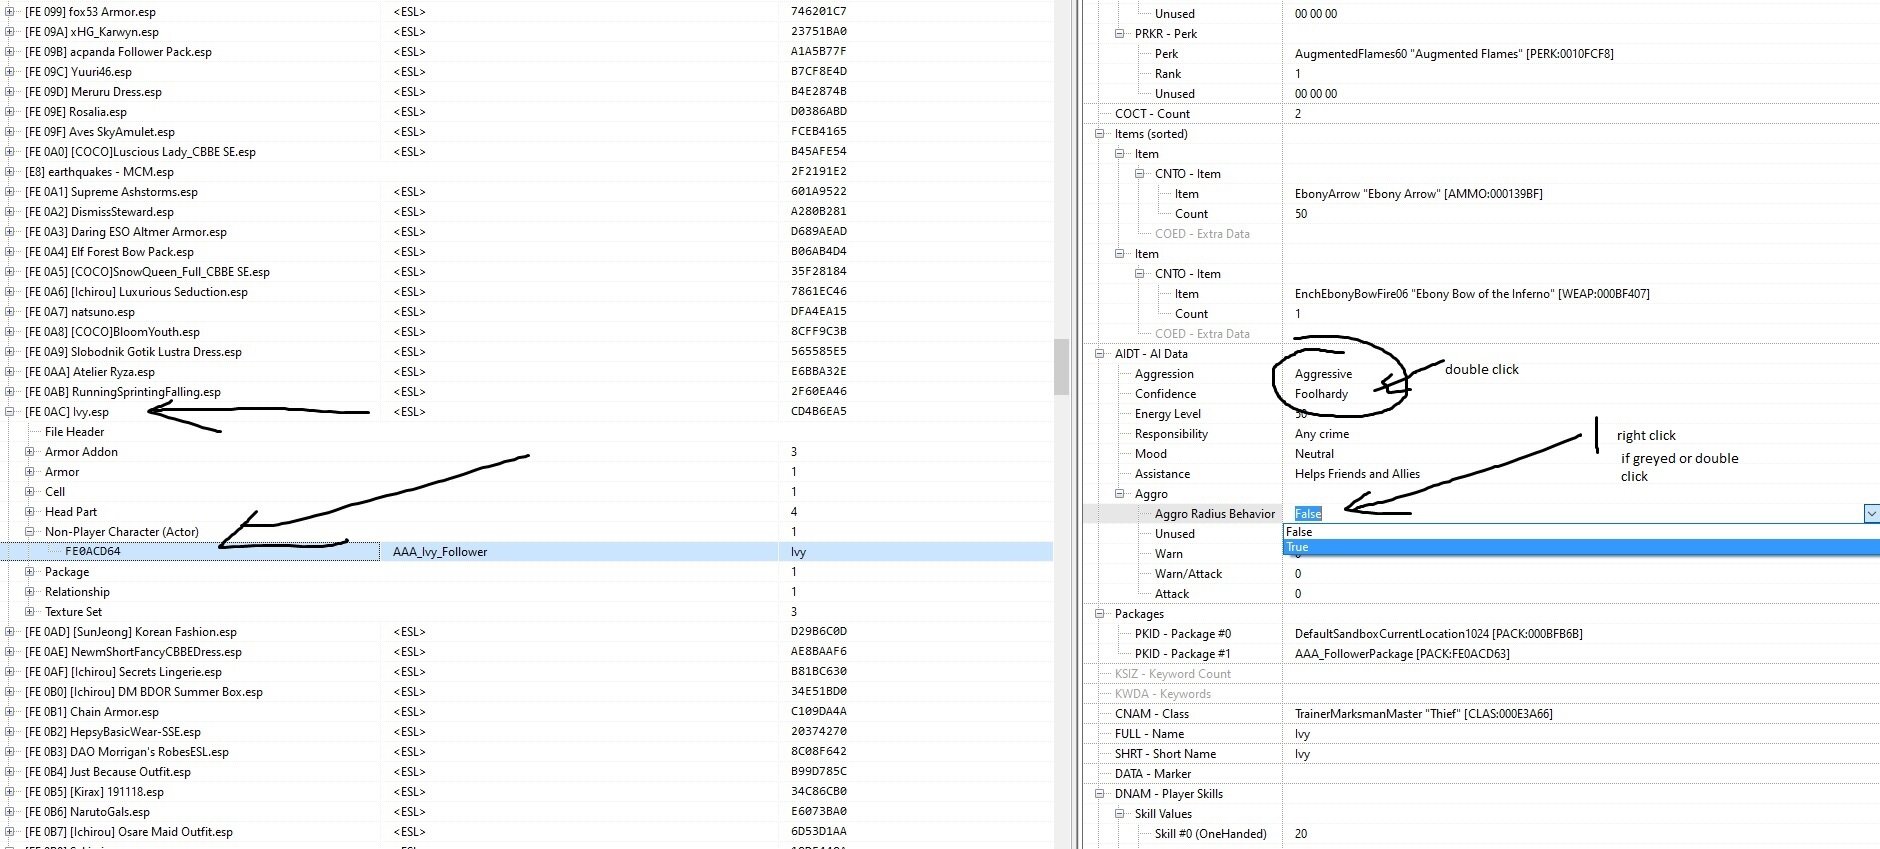Click the SHRT - Short Name value Ivy
Image resolution: width=1880 pixels, height=849 pixels.
(x=1302, y=754)
